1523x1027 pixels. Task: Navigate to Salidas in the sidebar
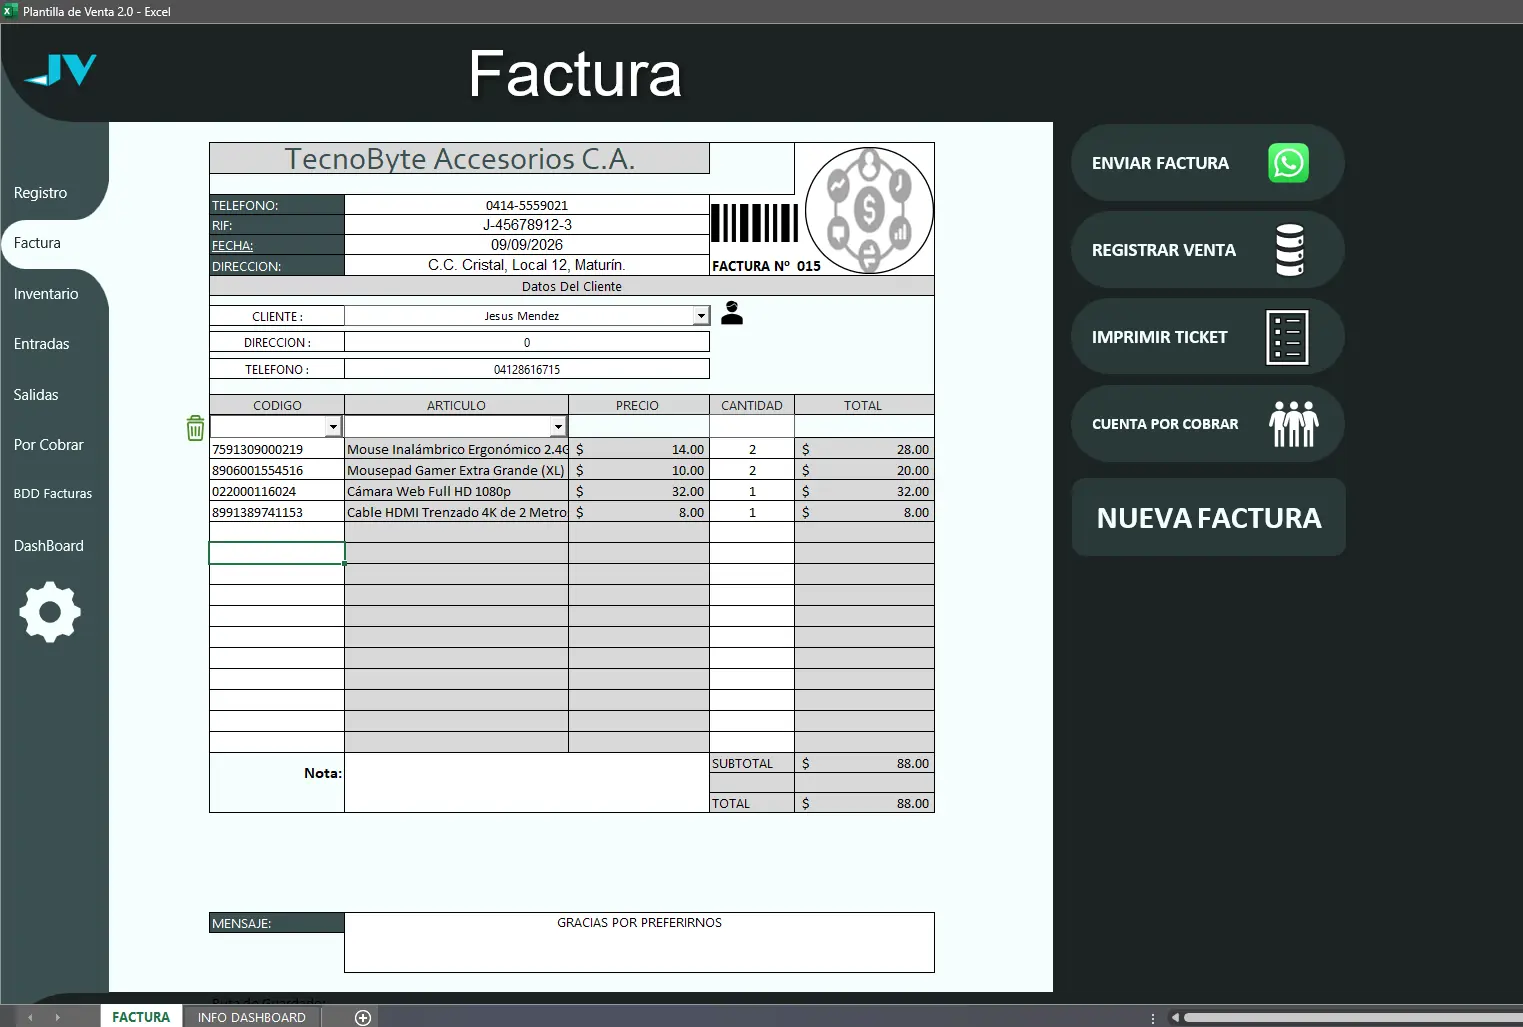[x=36, y=395]
